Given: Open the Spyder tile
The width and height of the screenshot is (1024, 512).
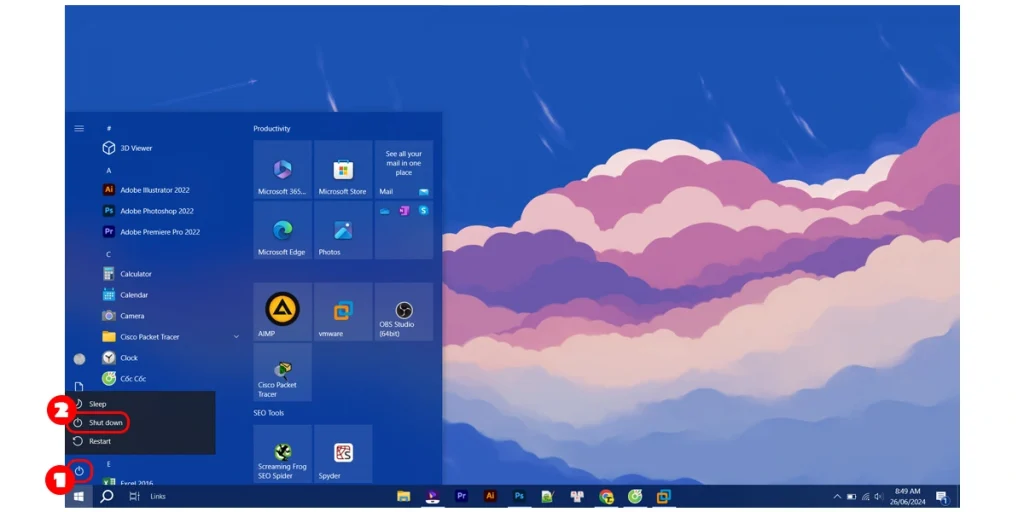Looking at the screenshot, I should (343, 454).
